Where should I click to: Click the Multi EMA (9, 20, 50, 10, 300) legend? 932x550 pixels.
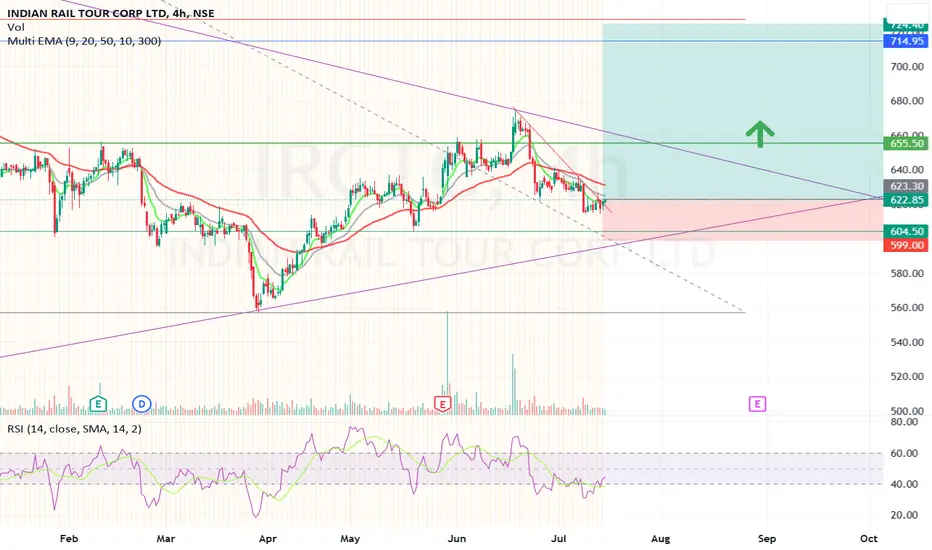click(x=84, y=41)
